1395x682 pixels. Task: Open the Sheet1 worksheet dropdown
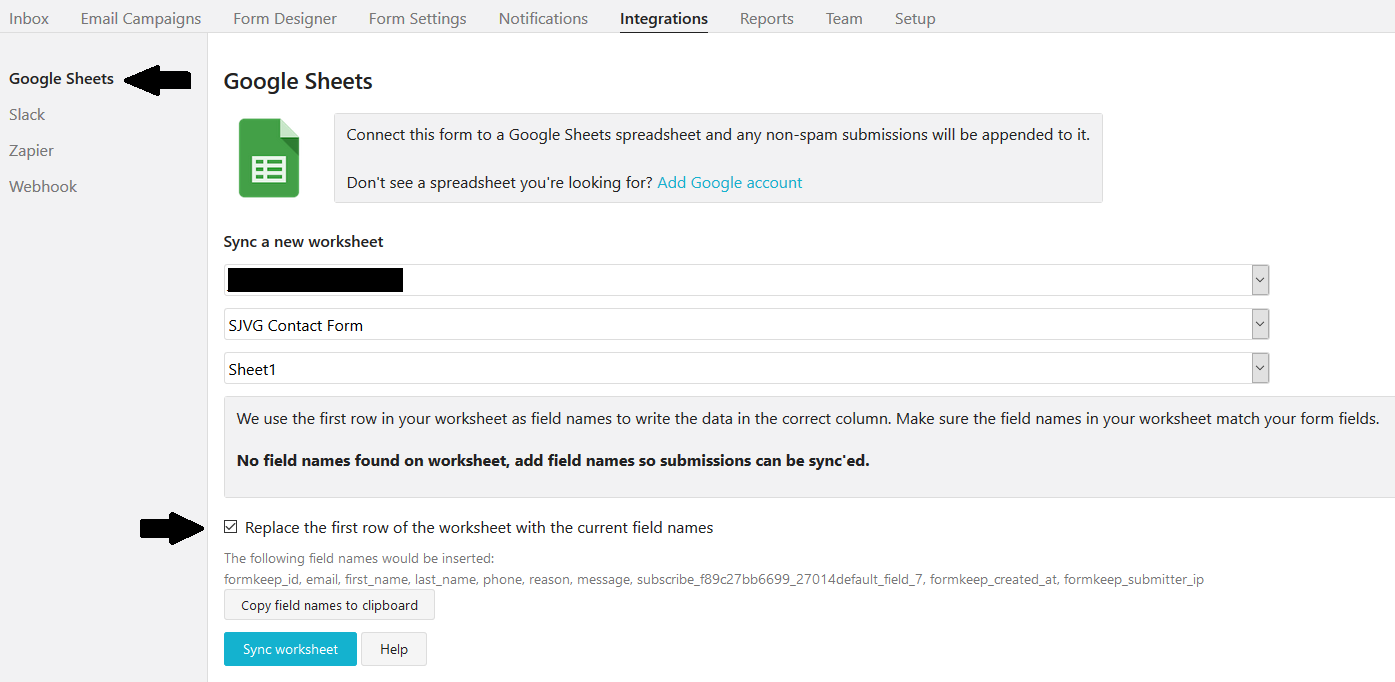click(x=746, y=368)
